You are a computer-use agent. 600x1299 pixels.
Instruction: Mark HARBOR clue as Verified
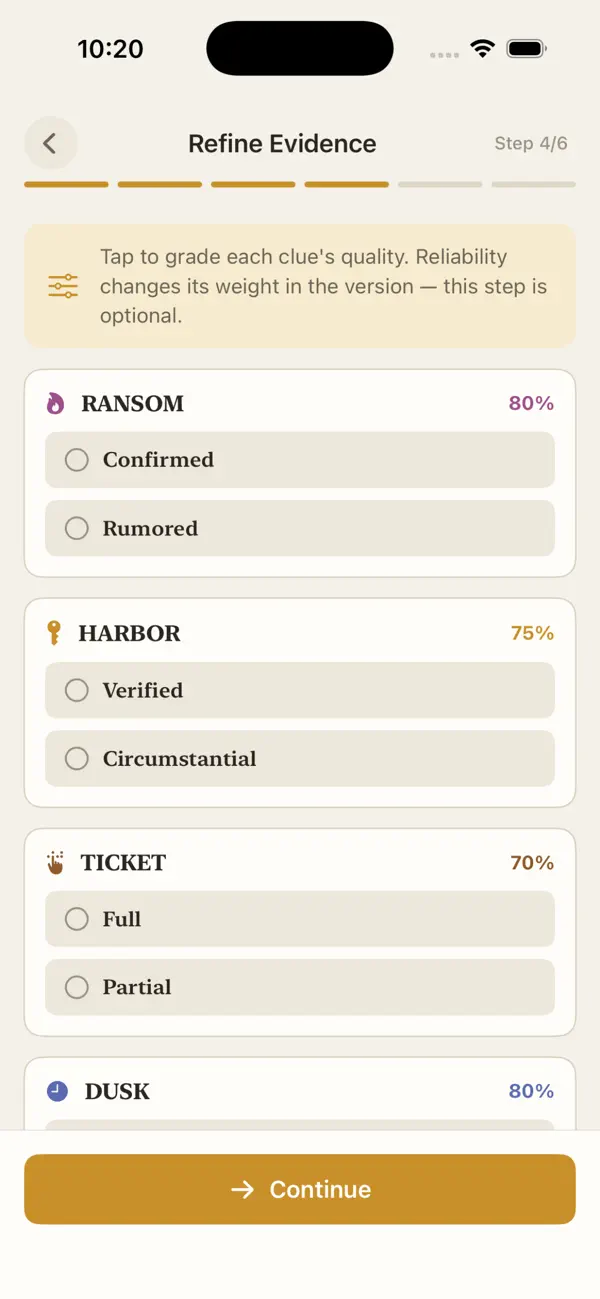click(x=300, y=690)
